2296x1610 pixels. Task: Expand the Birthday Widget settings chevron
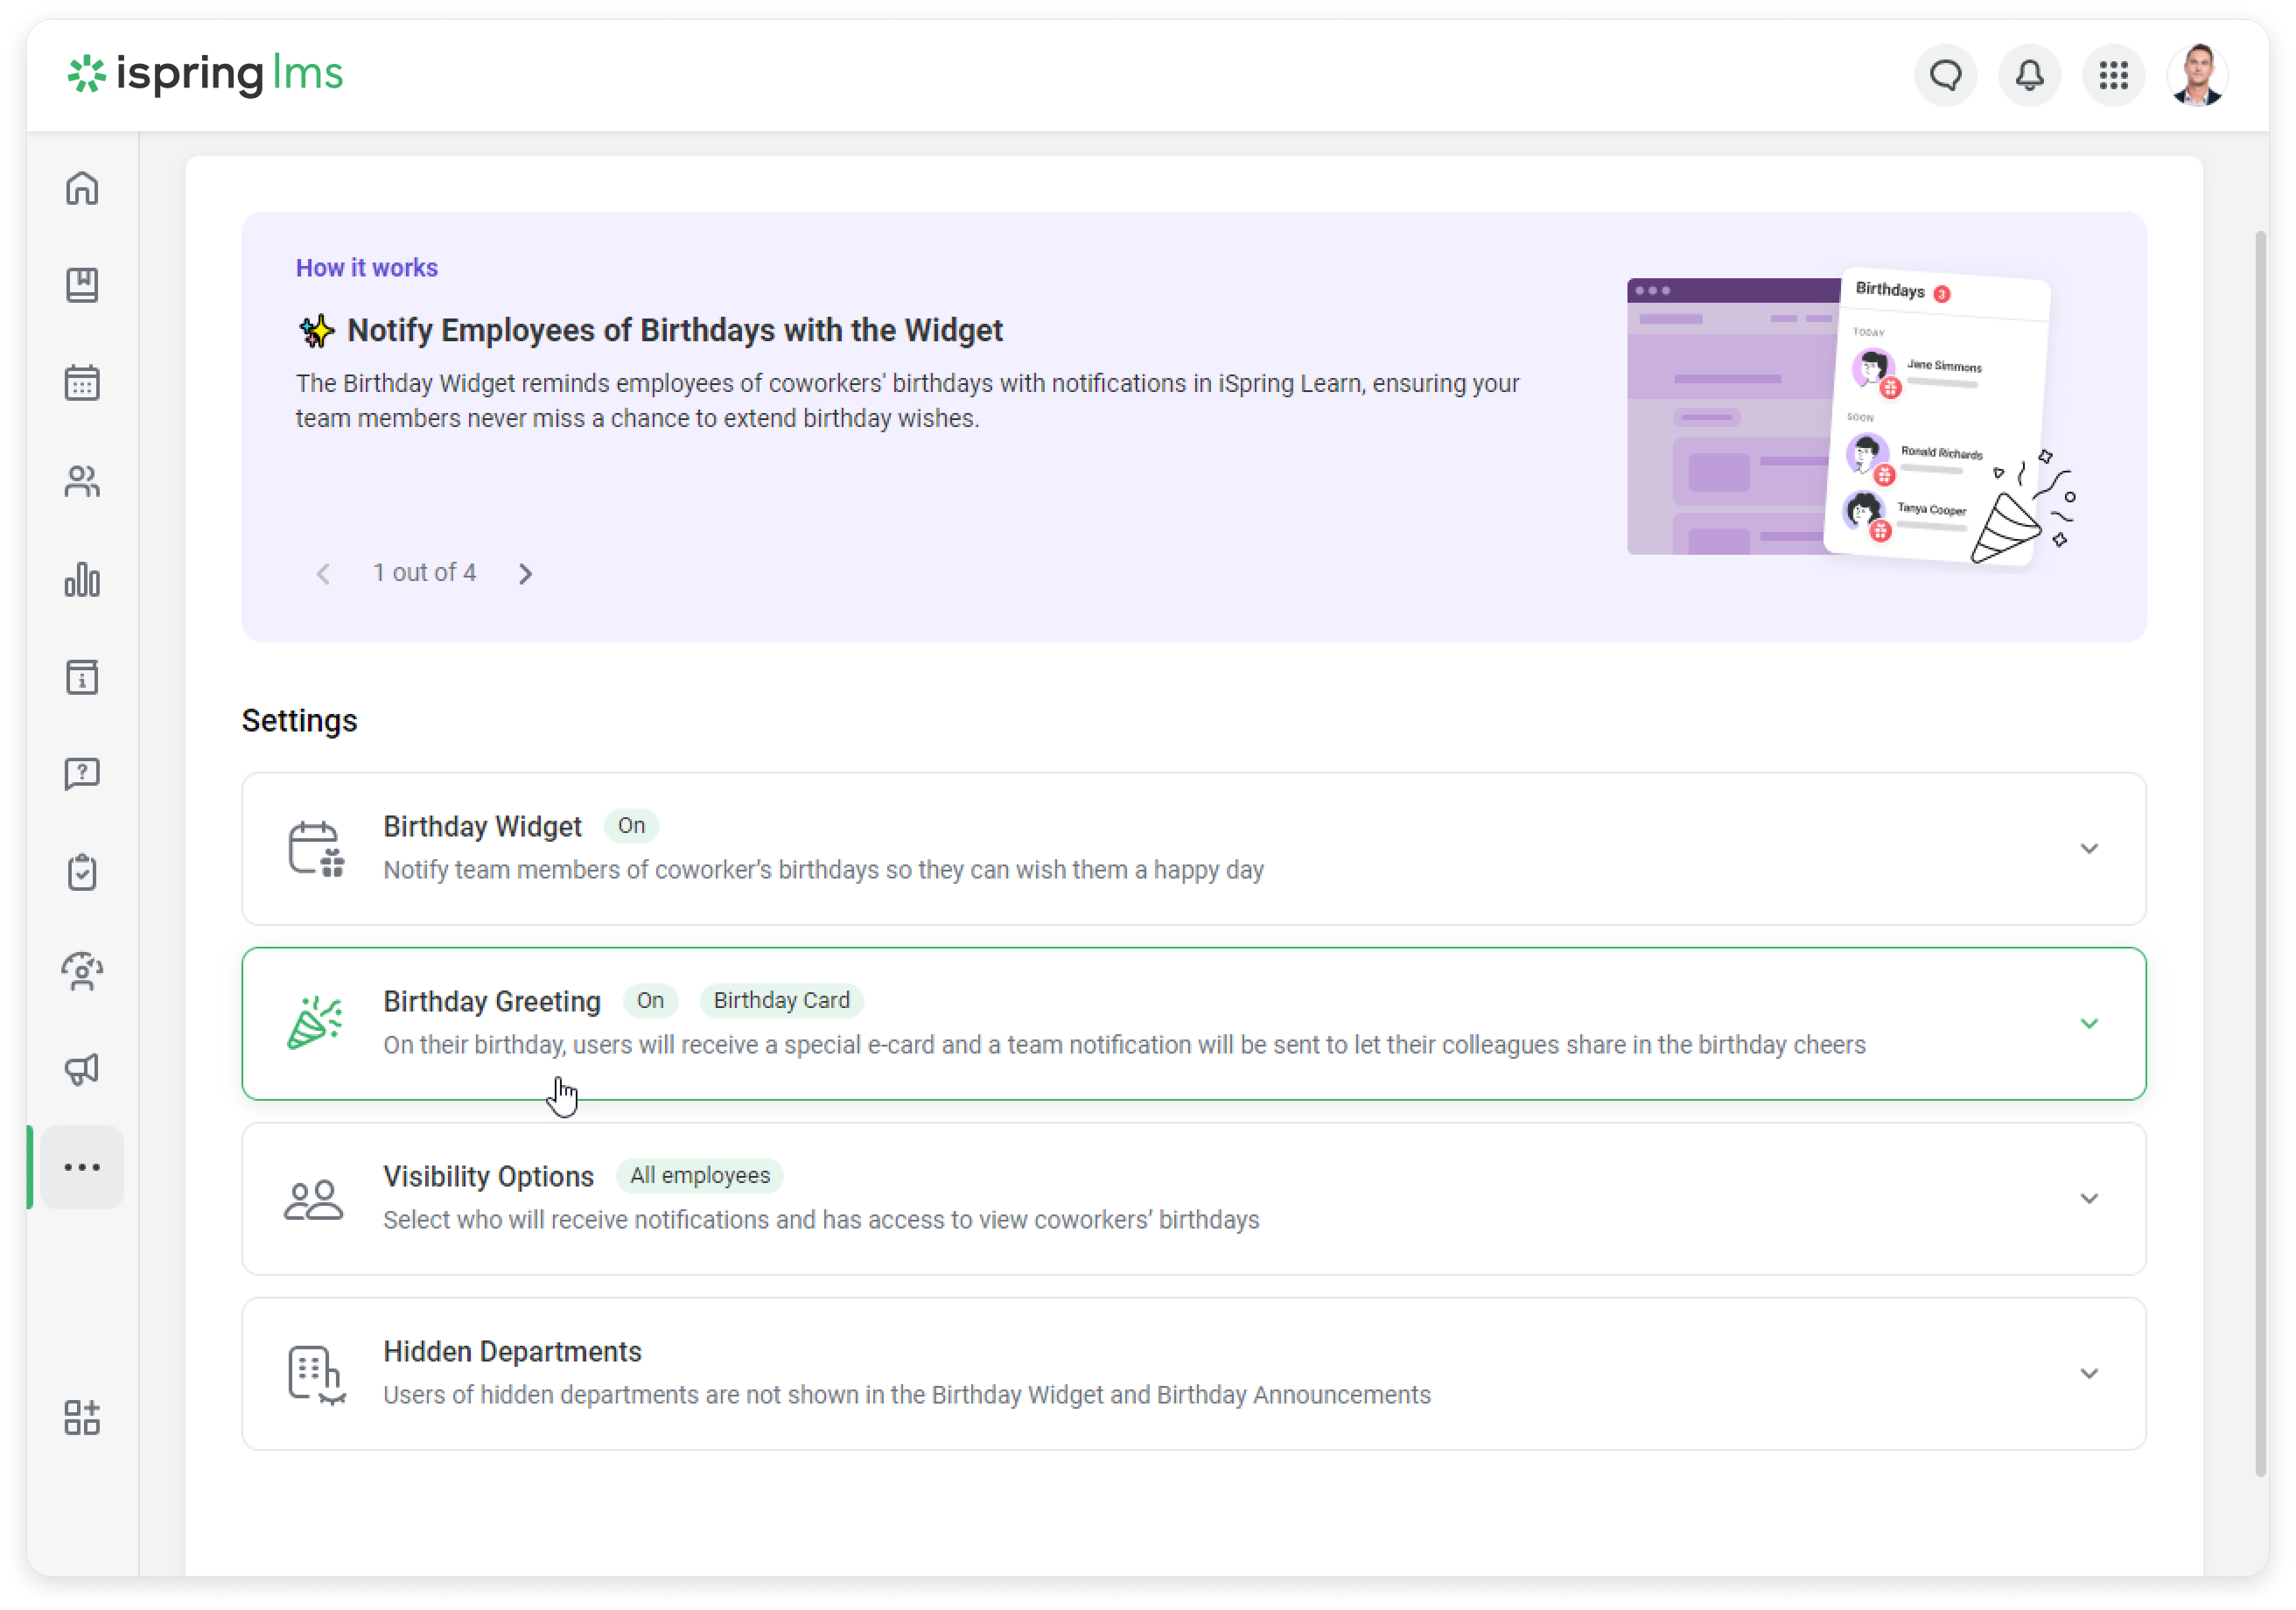click(x=2088, y=848)
